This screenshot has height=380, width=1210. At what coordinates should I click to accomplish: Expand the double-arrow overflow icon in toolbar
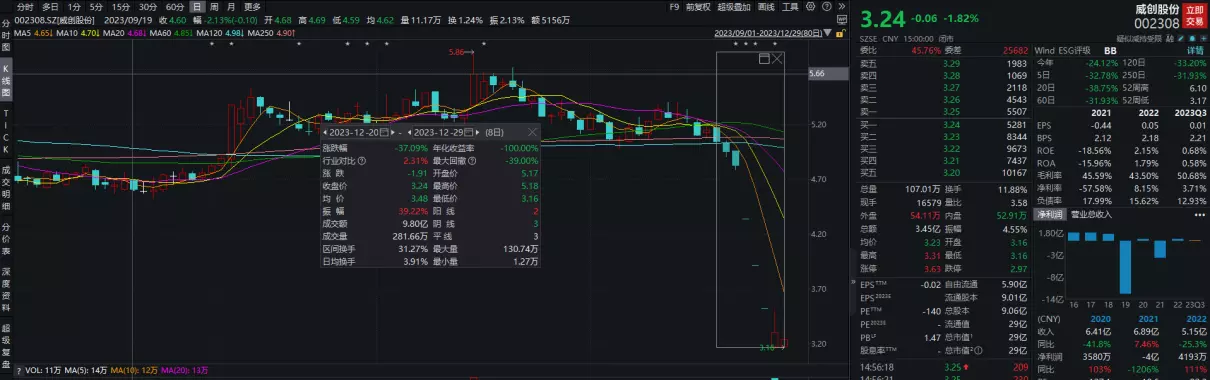[842, 6]
